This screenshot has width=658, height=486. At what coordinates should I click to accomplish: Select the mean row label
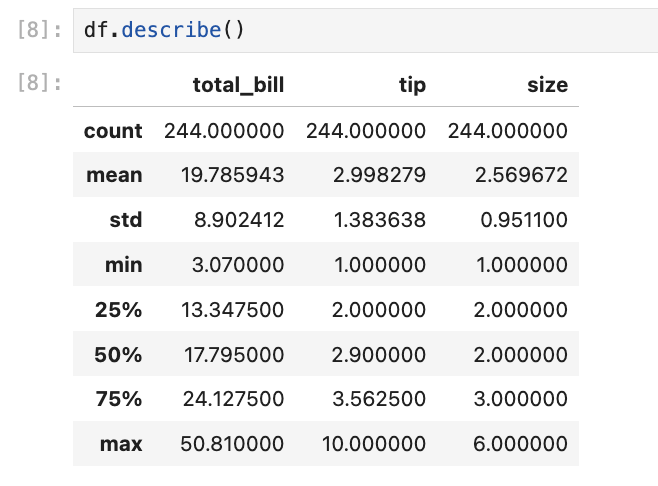pyautogui.click(x=114, y=175)
